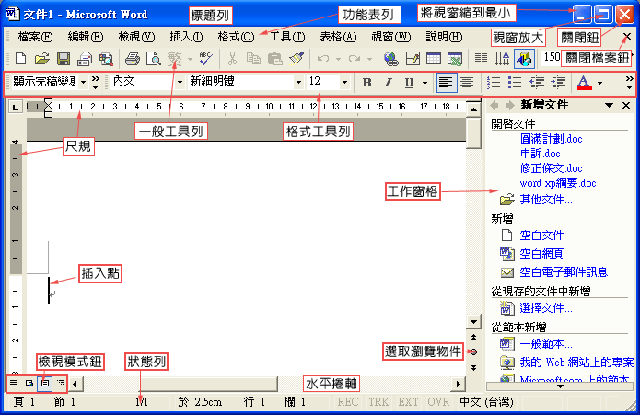Click the numbered list icon

coord(492,82)
